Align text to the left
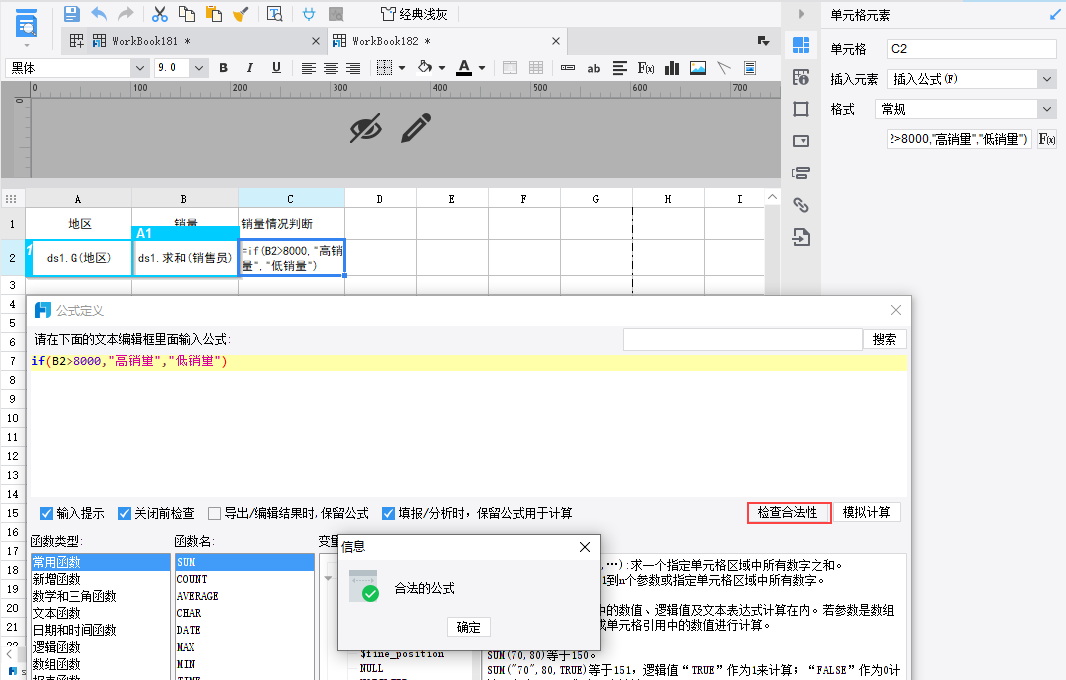1066x680 pixels. click(x=309, y=68)
